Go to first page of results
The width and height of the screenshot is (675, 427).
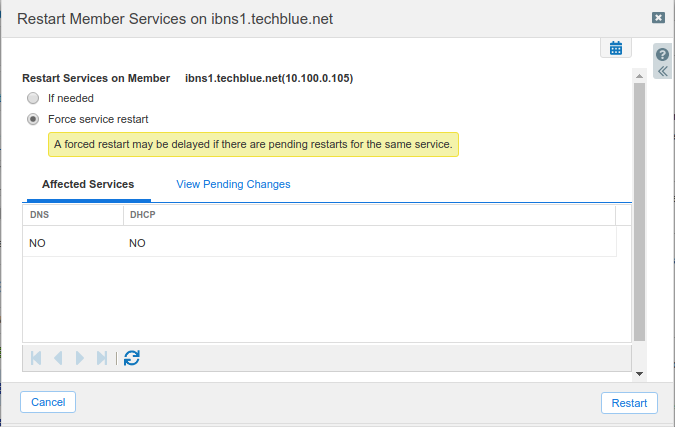point(37,358)
